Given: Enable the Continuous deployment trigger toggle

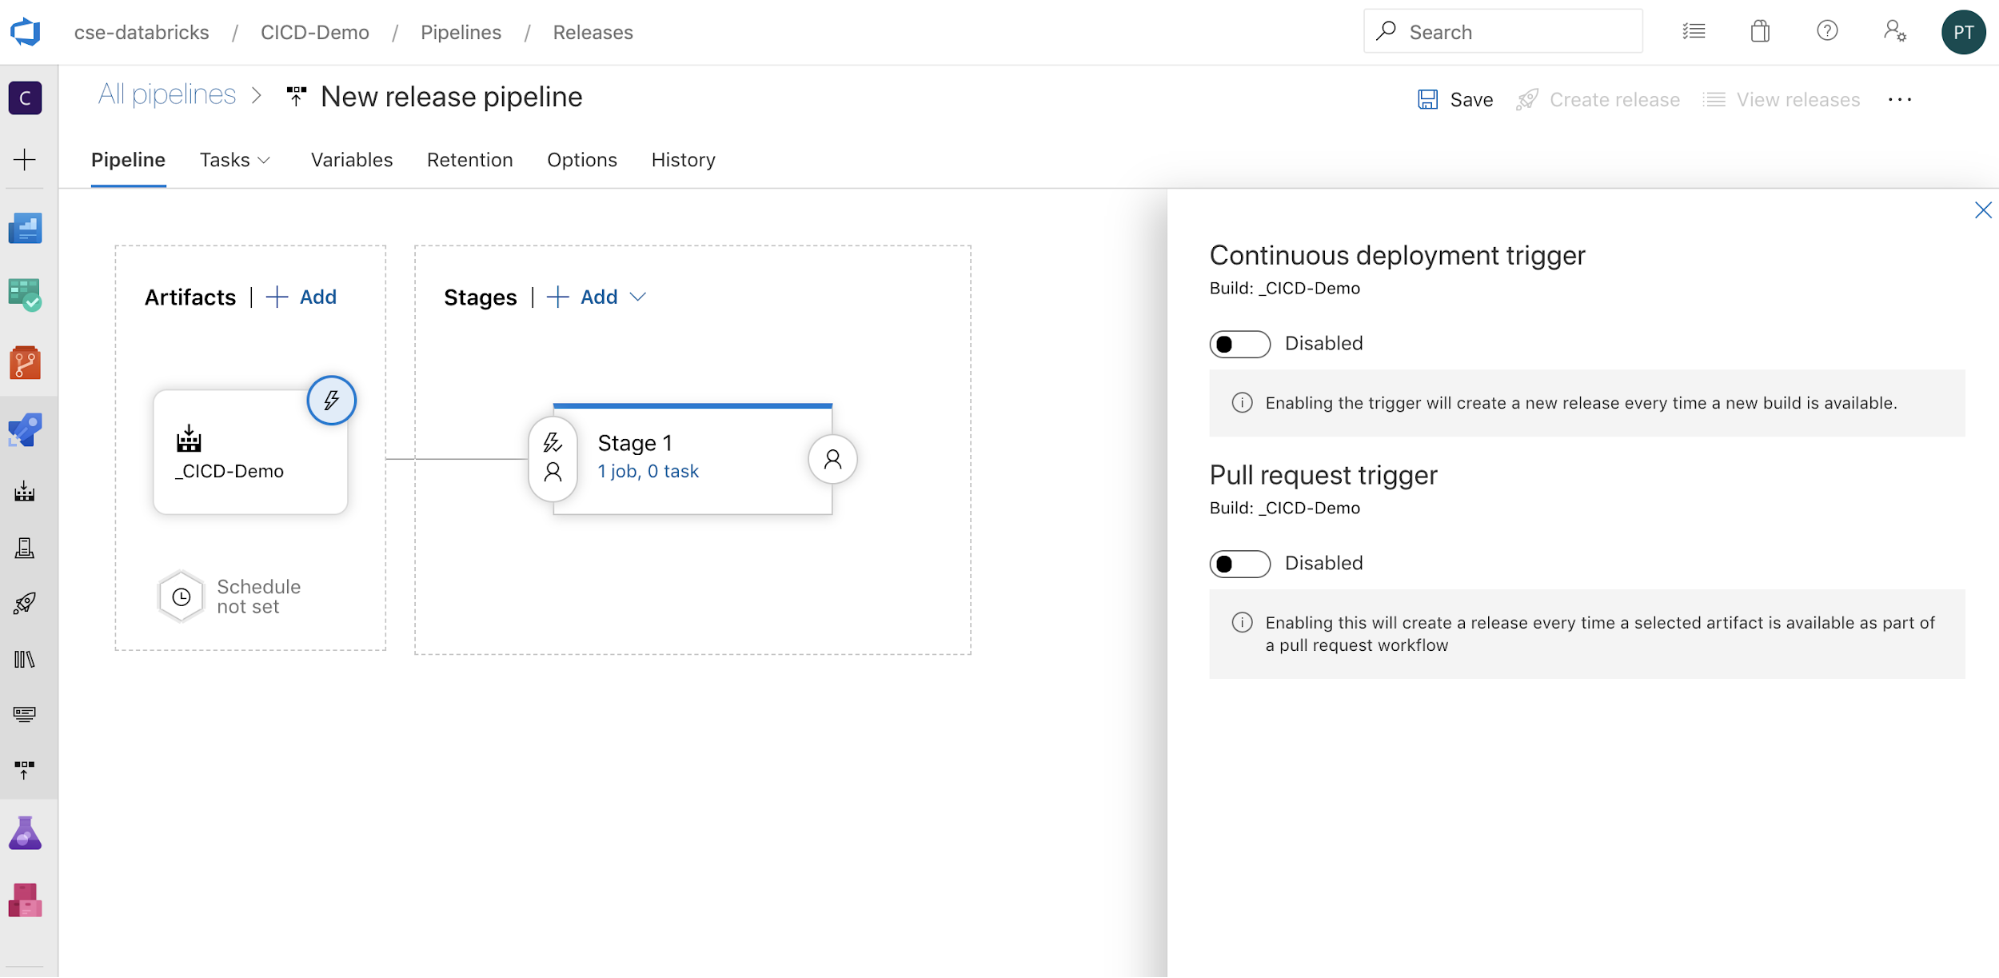Looking at the screenshot, I should (1239, 343).
